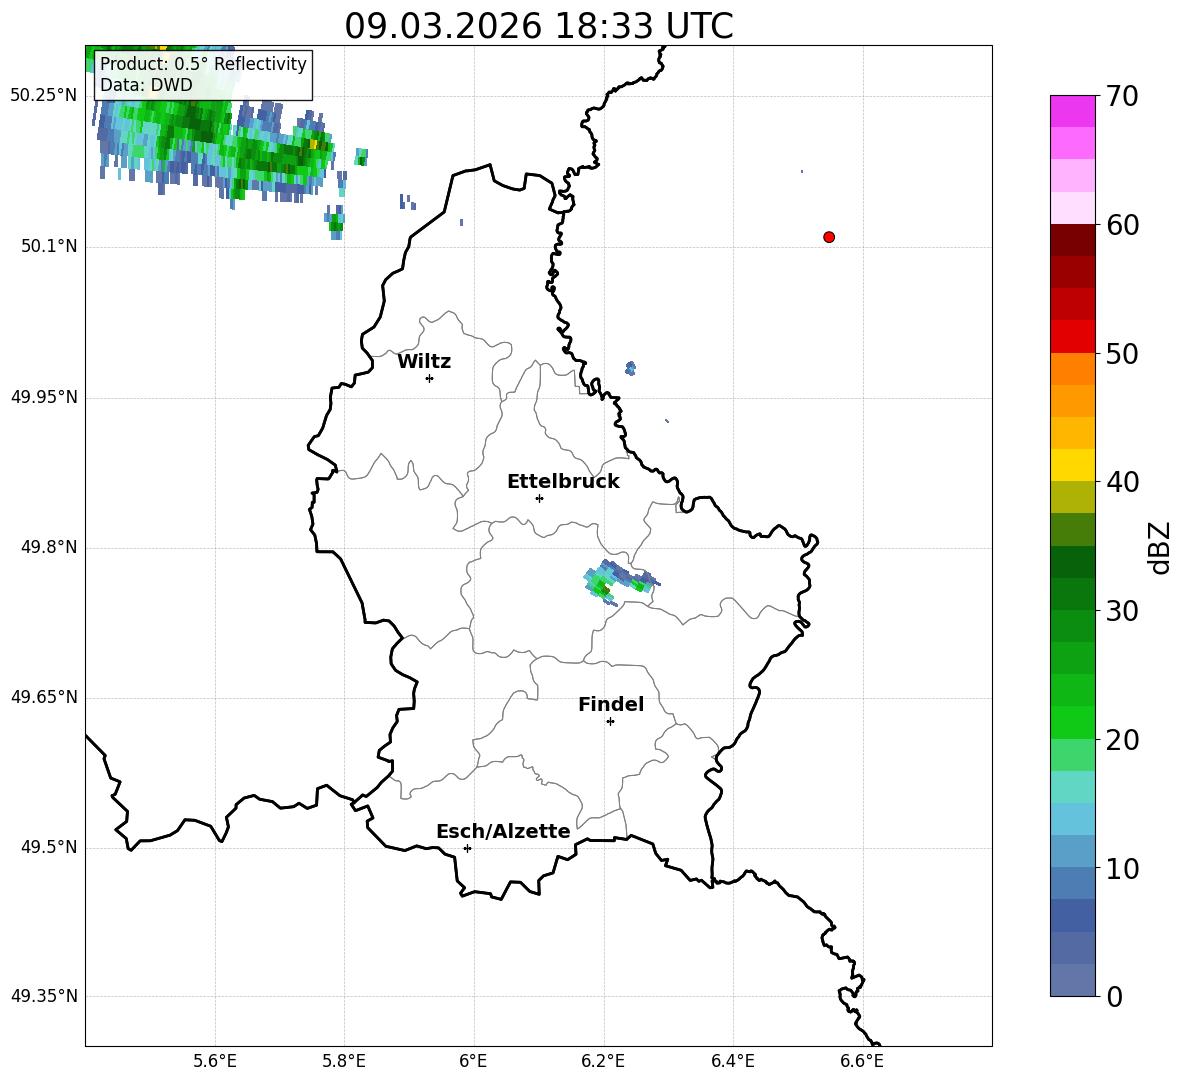
Task: Click the 5.6°E longitude label
Action: (x=215, y=1061)
